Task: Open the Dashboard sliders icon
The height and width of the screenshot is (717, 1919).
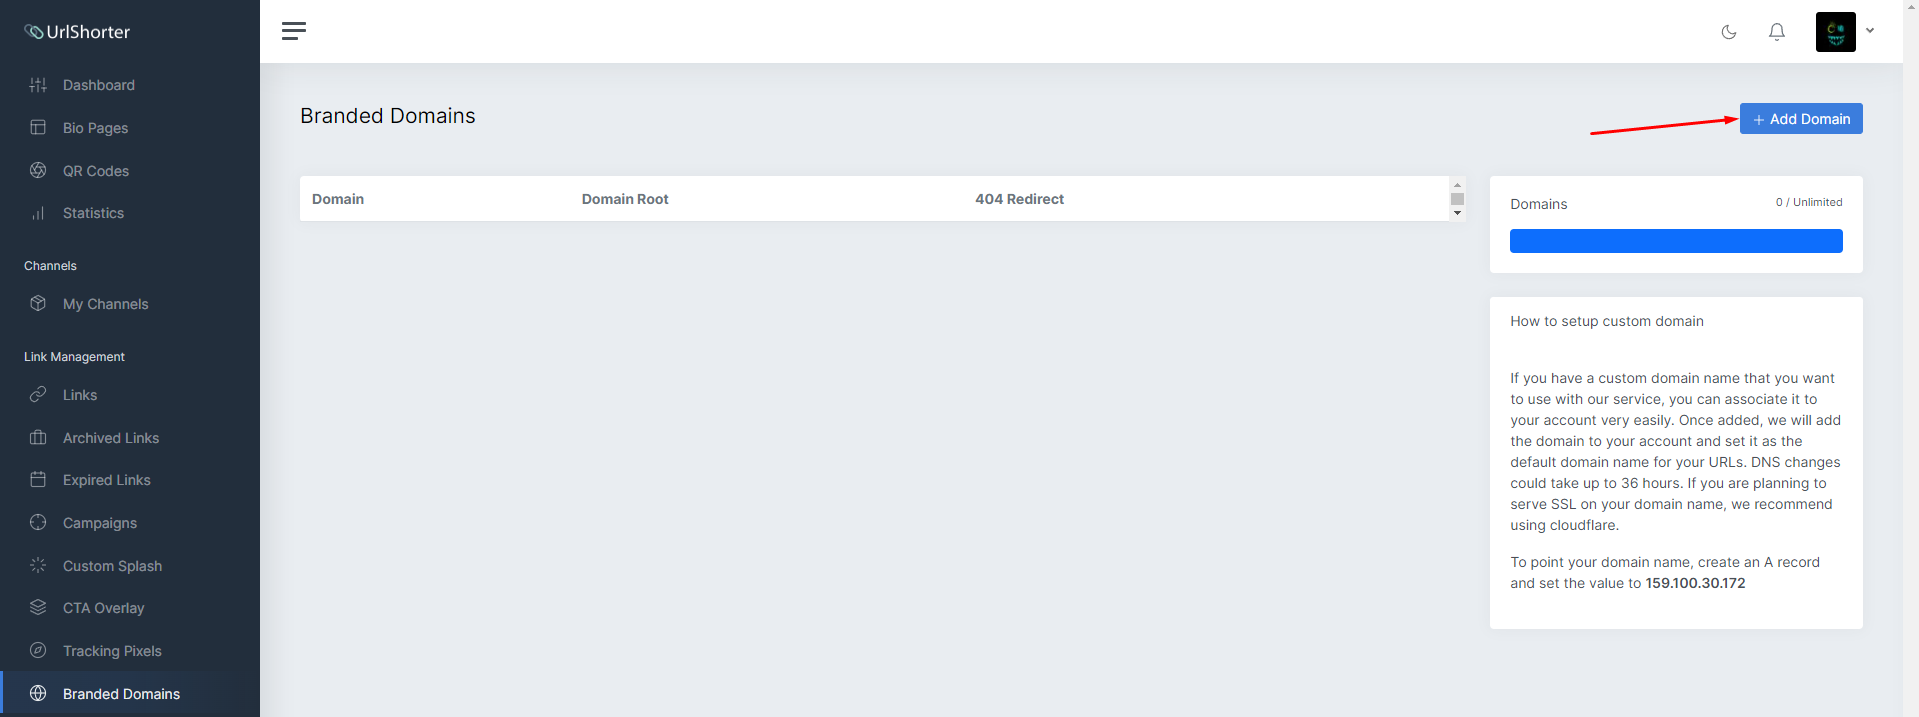Action: click(38, 85)
